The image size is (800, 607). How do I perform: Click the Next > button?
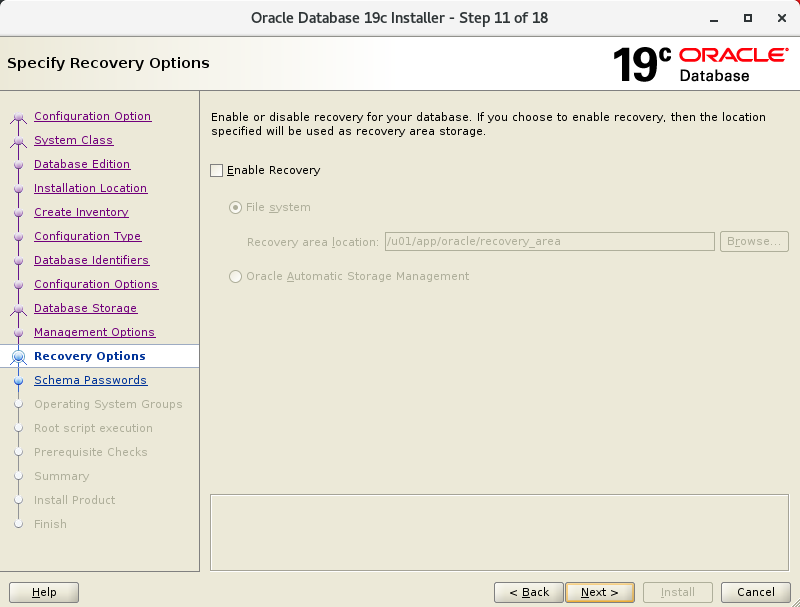point(600,592)
